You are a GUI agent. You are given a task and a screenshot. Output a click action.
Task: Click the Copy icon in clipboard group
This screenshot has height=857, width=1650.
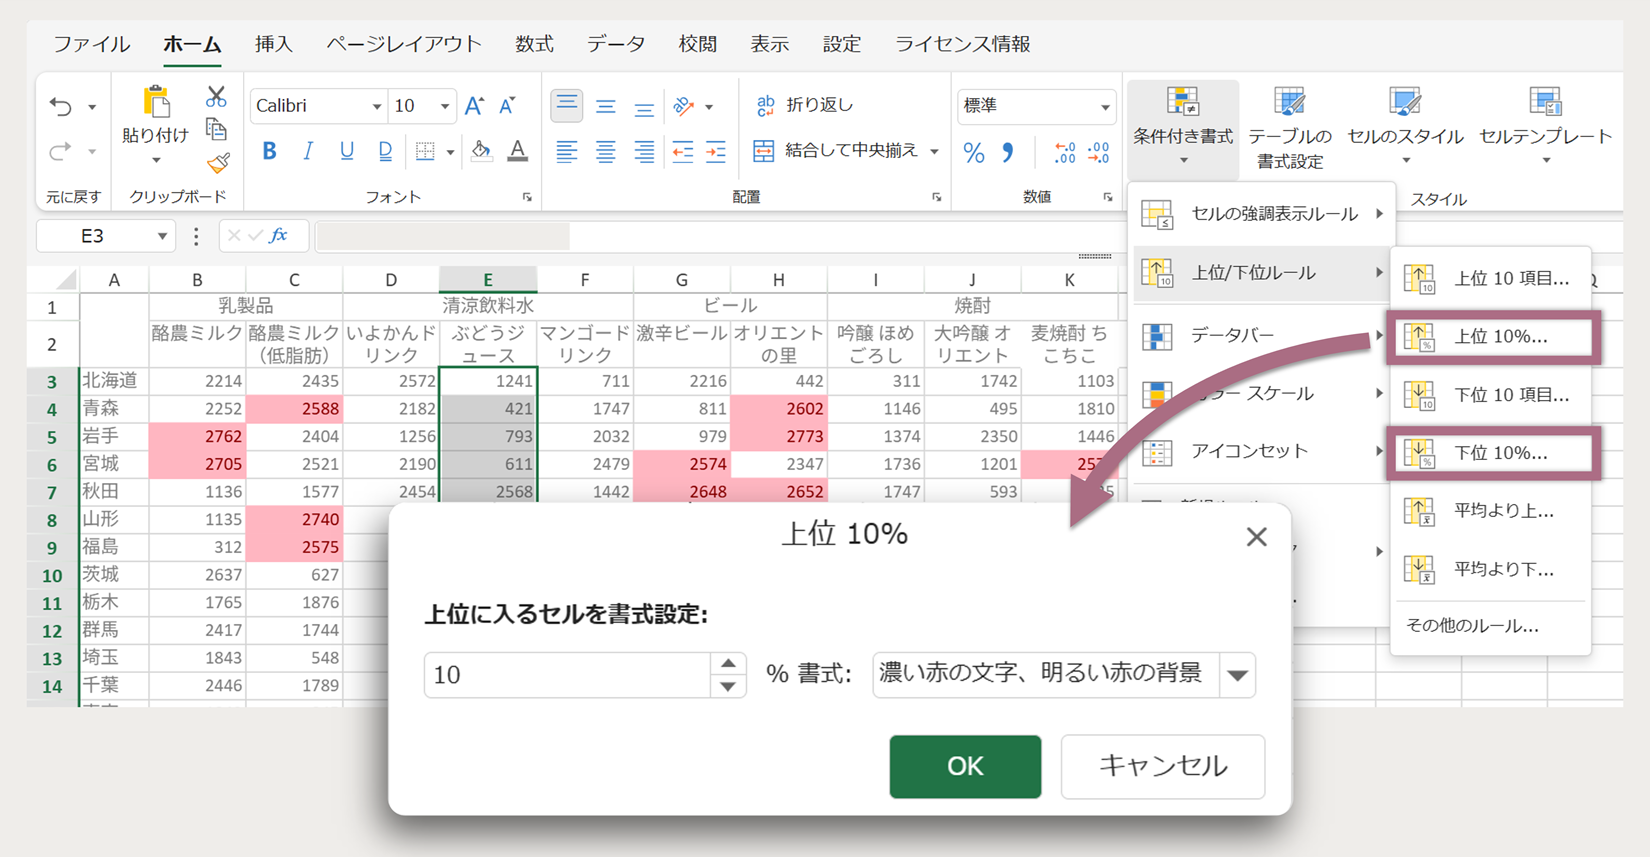[216, 130]
